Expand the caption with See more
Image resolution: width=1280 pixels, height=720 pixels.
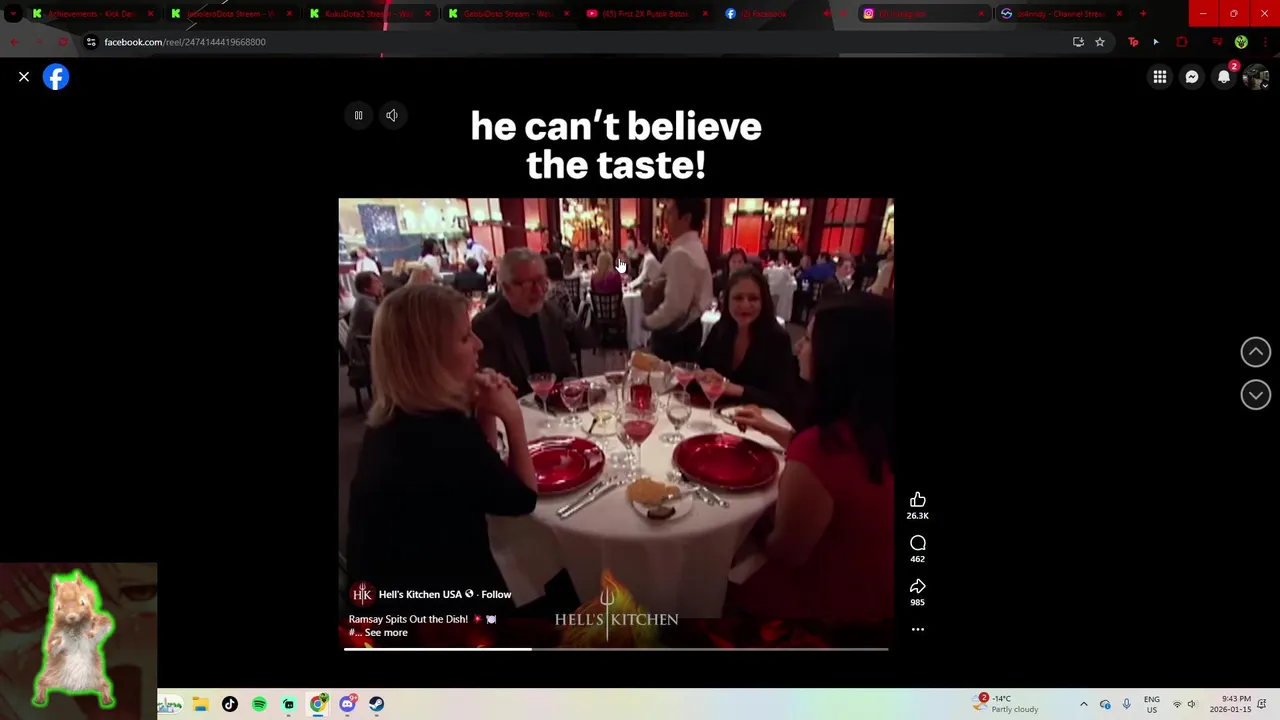(x=386, y=633)
